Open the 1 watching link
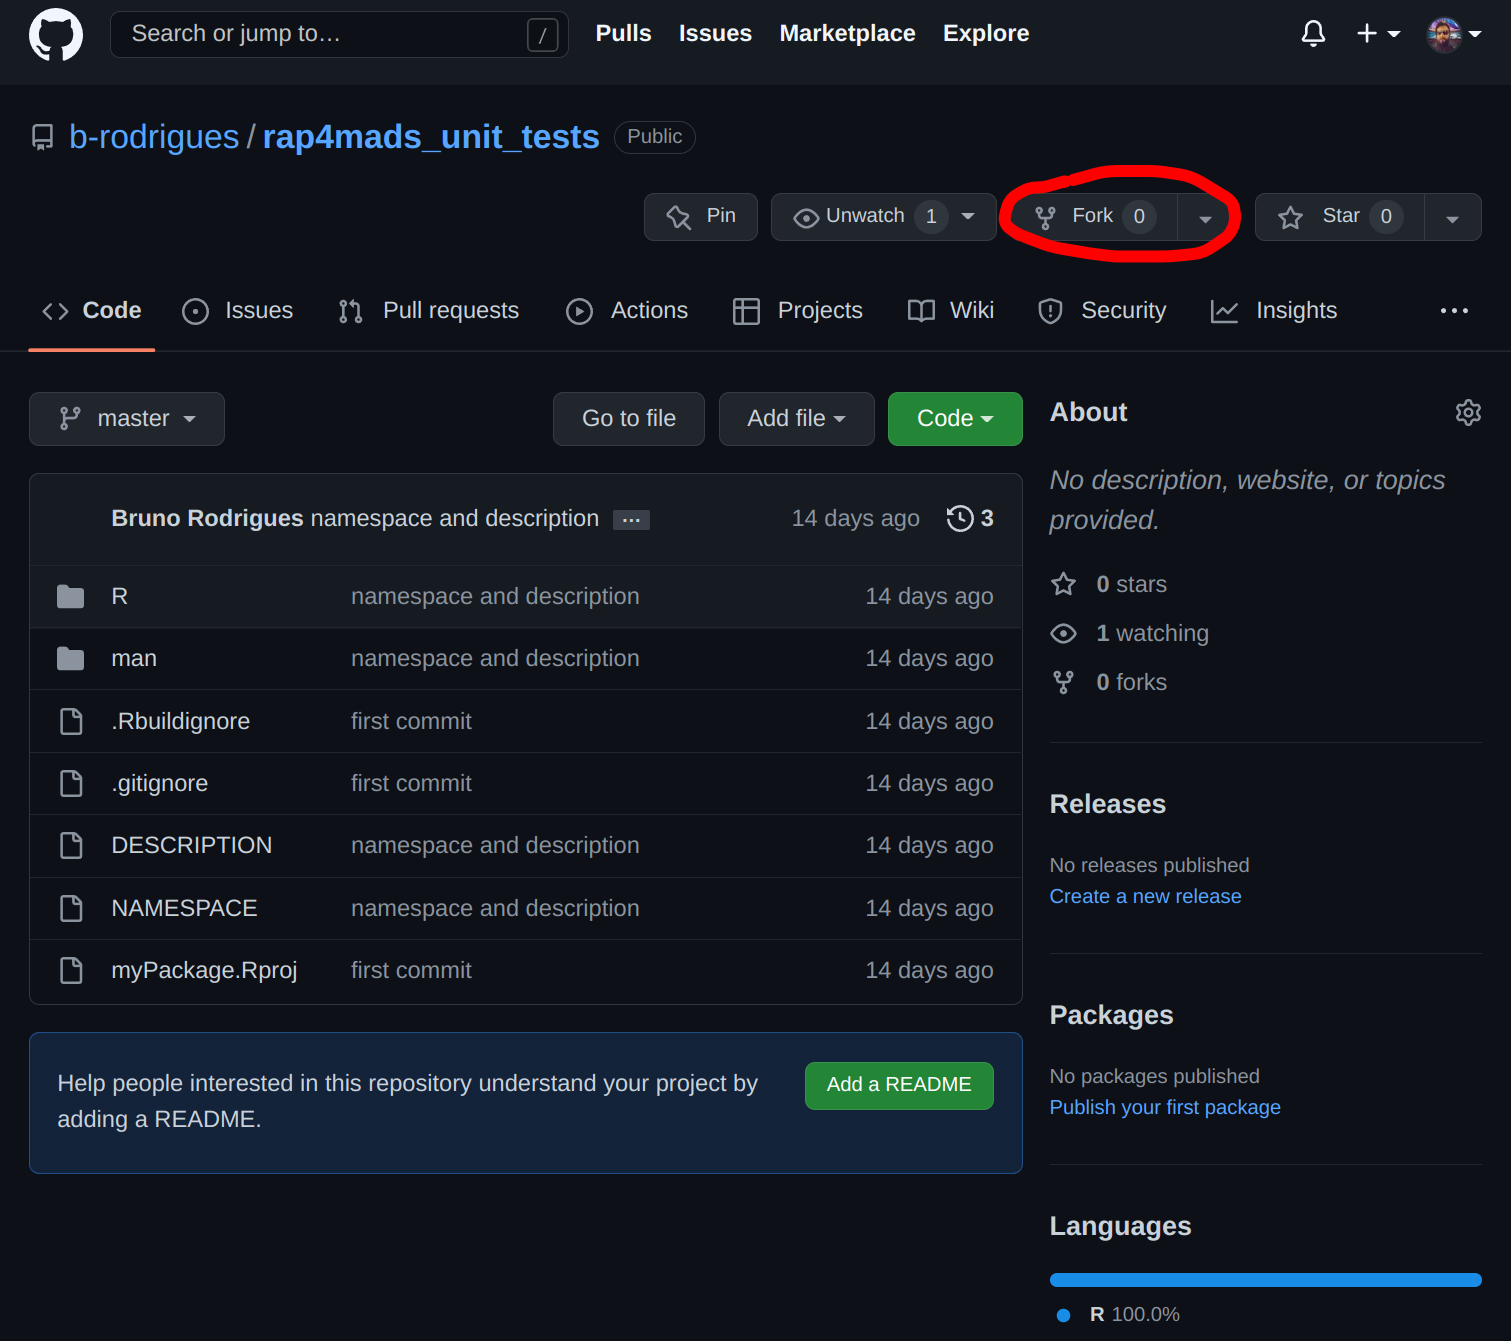The image size is (1511, 1341). point(1130,633)
